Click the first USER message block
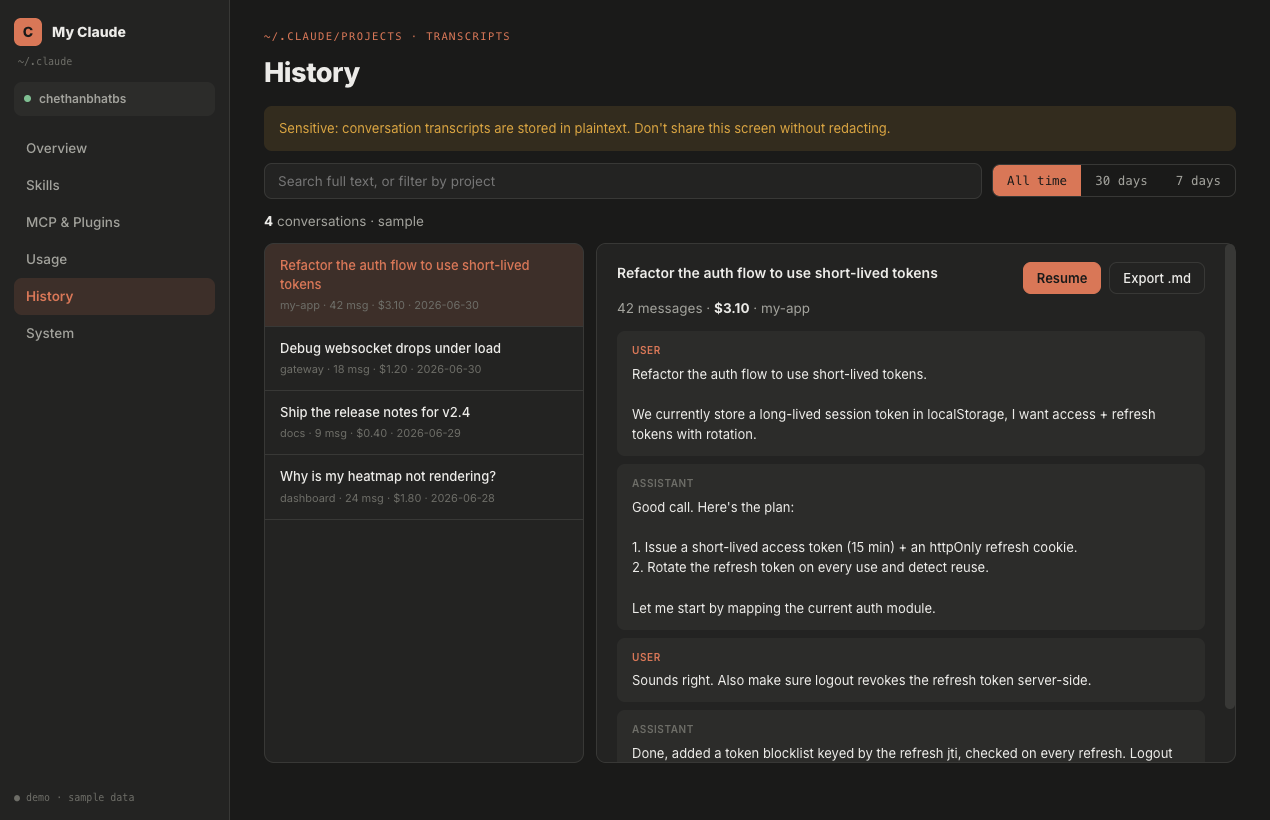 click(x=910, y=393)
